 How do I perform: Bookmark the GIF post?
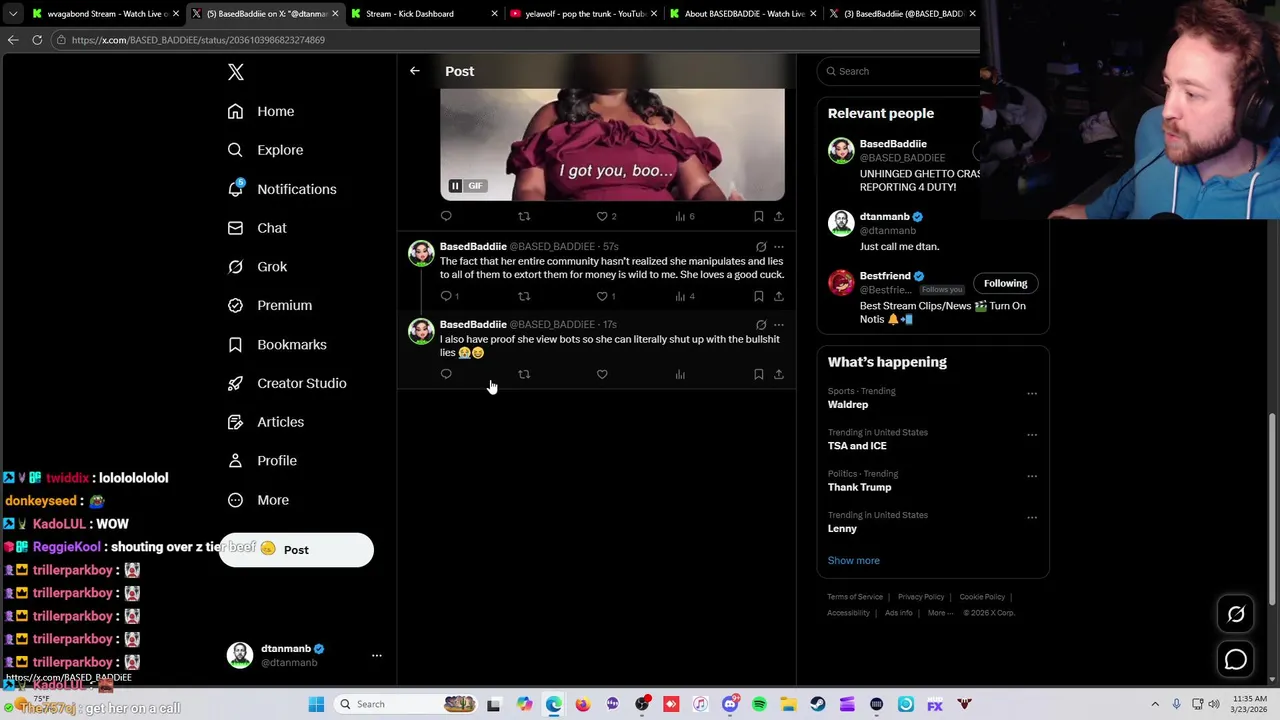(x=758, y=216)
